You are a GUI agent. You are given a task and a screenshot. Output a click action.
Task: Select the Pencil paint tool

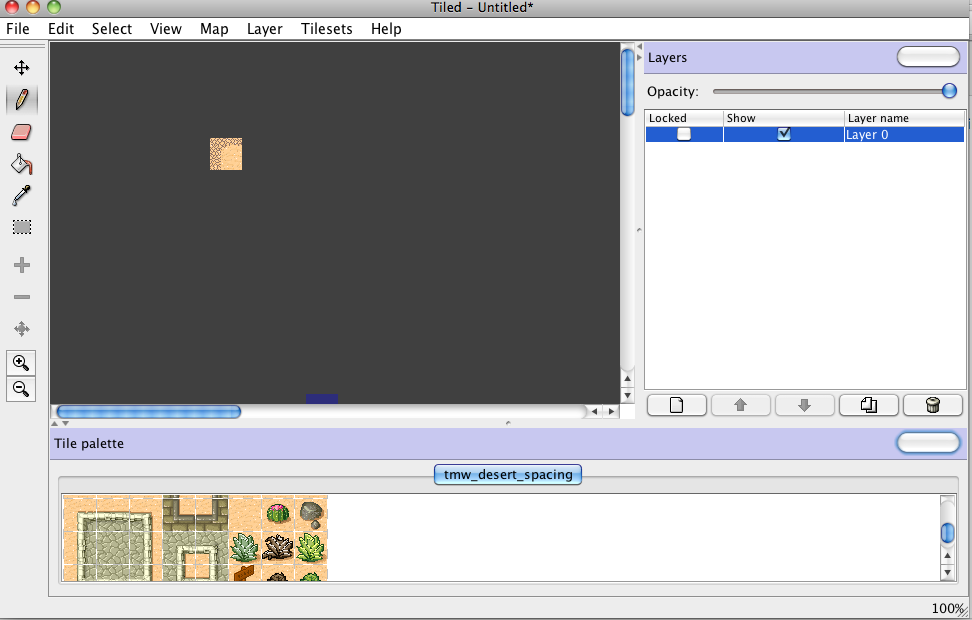pos(22,99)
